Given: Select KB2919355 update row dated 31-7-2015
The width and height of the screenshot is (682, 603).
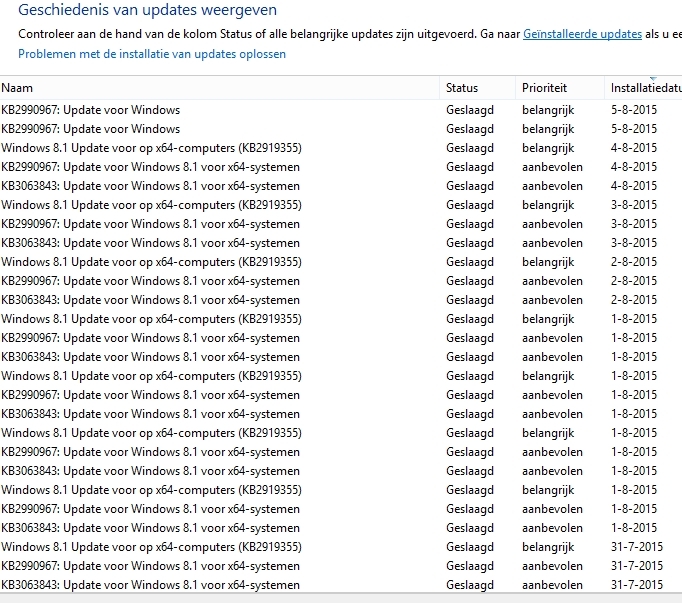Looking at the screenshot, I should (341, 547).
